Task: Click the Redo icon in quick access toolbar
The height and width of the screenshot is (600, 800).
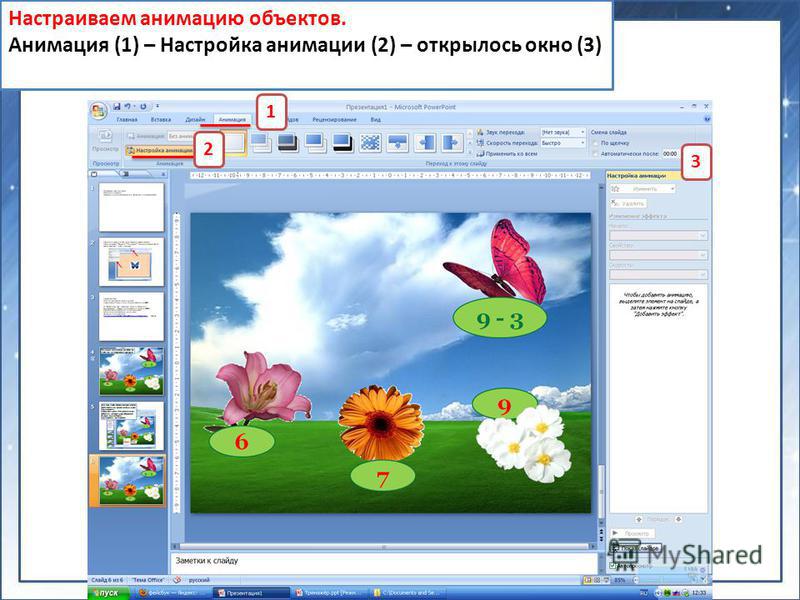Action: tap(143, 107)
